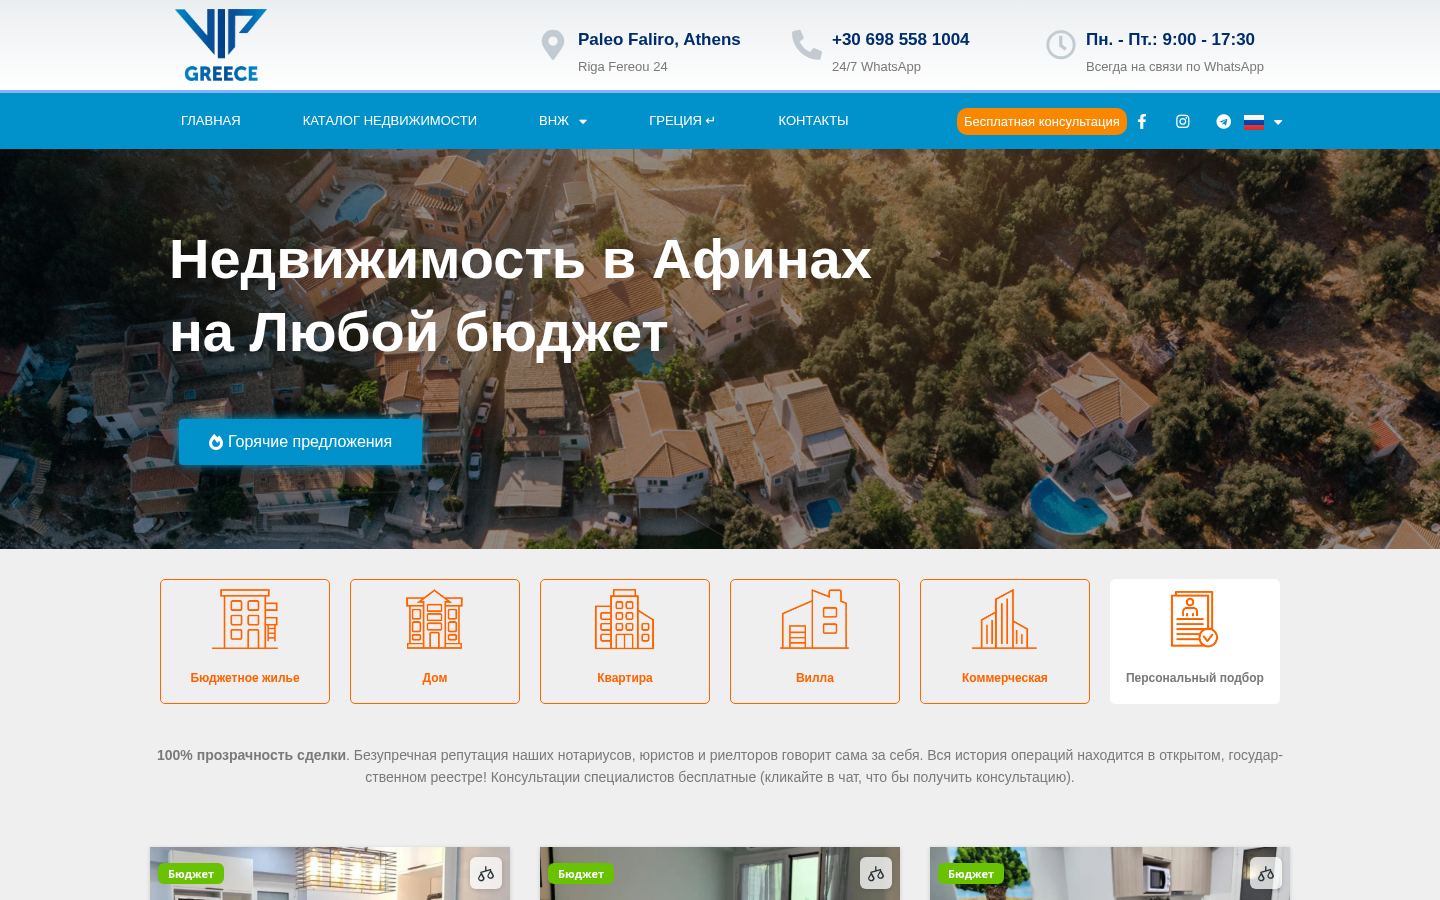Click Всегда на связи по WhatsApp text
The height and width of the screenshot is (900, 1440).
tap(1175, 67)
